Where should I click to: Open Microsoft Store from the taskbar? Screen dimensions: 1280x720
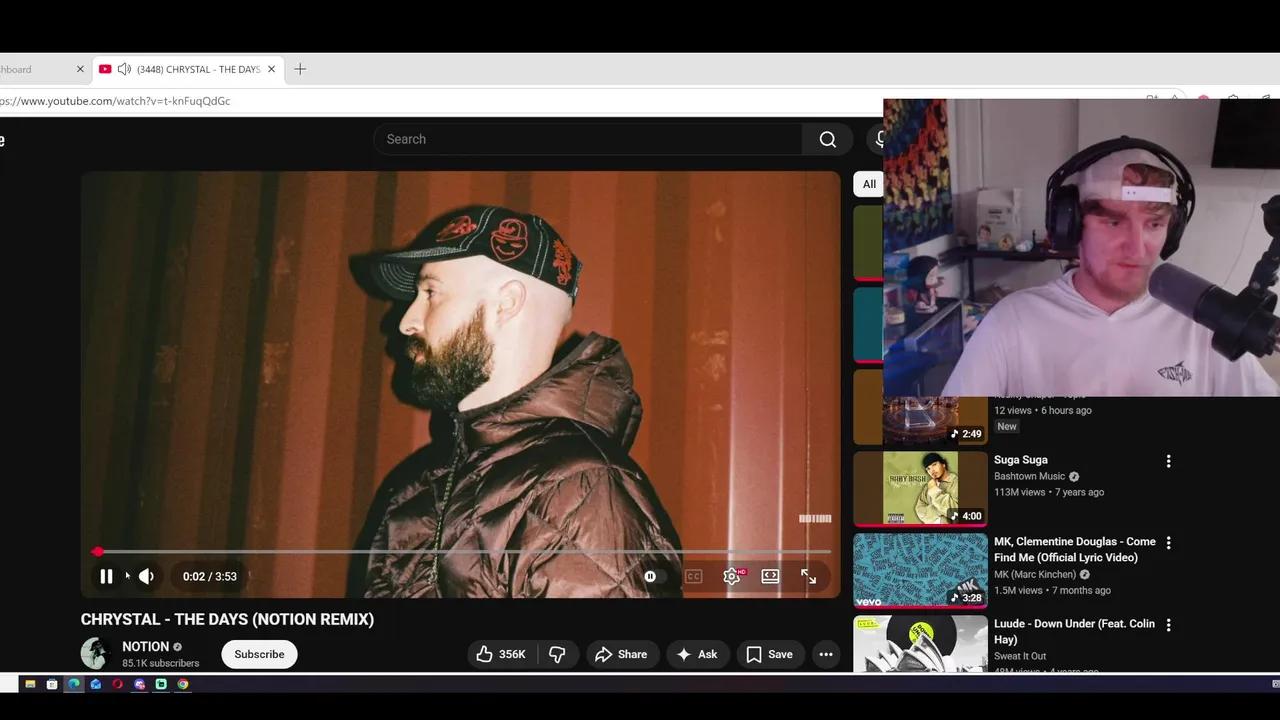pos(52,684)
